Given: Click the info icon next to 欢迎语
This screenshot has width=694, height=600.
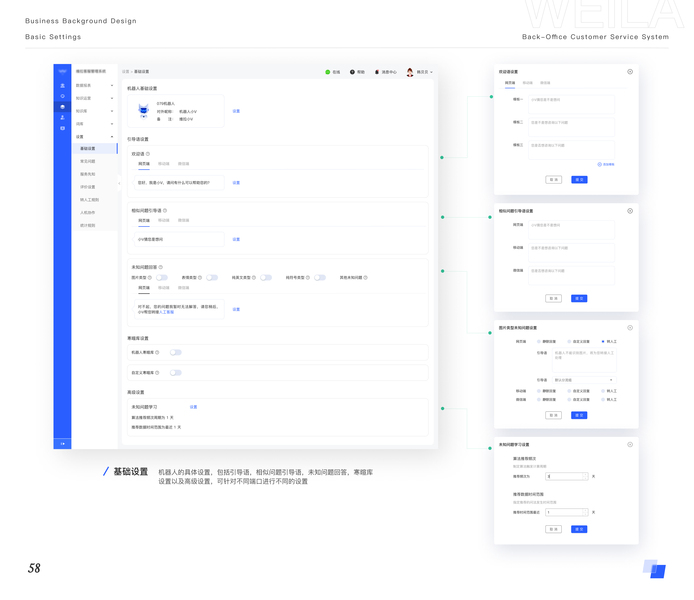Looking at the screenshot, I should point(148,154).
